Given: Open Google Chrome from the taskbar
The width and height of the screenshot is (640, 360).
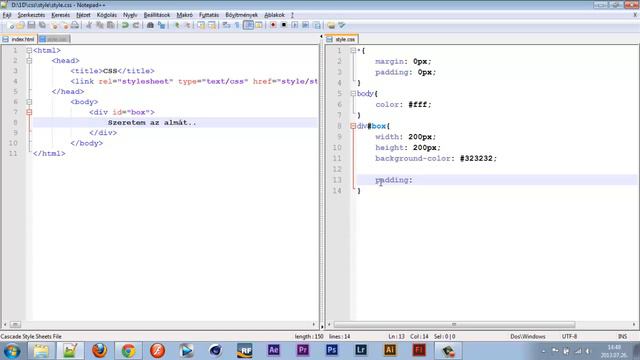Looking at the screenshot, I should 128,351.
